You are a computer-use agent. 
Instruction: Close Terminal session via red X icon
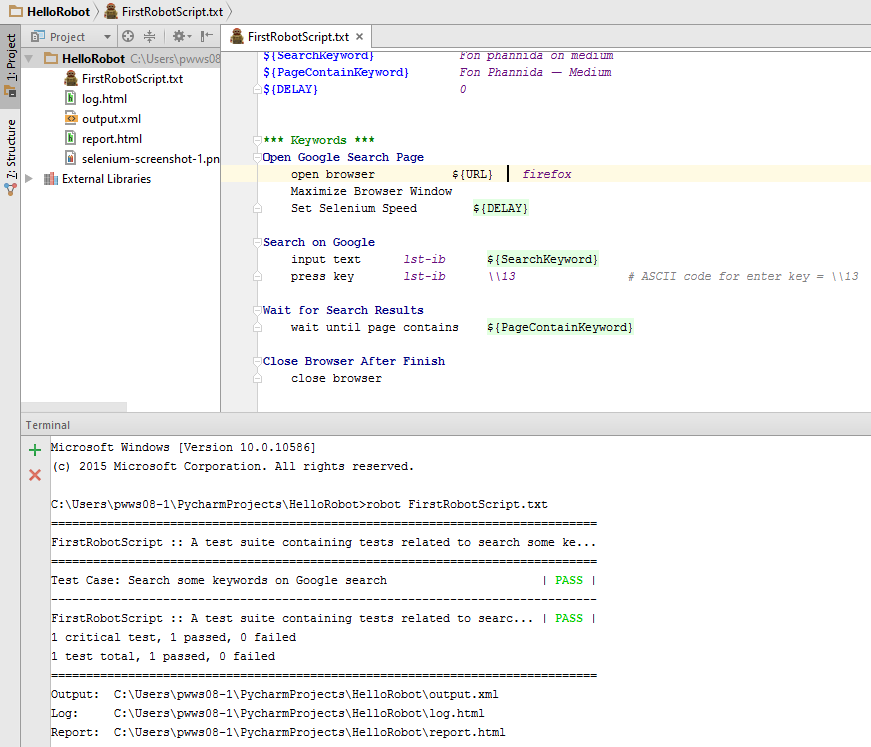34,474
